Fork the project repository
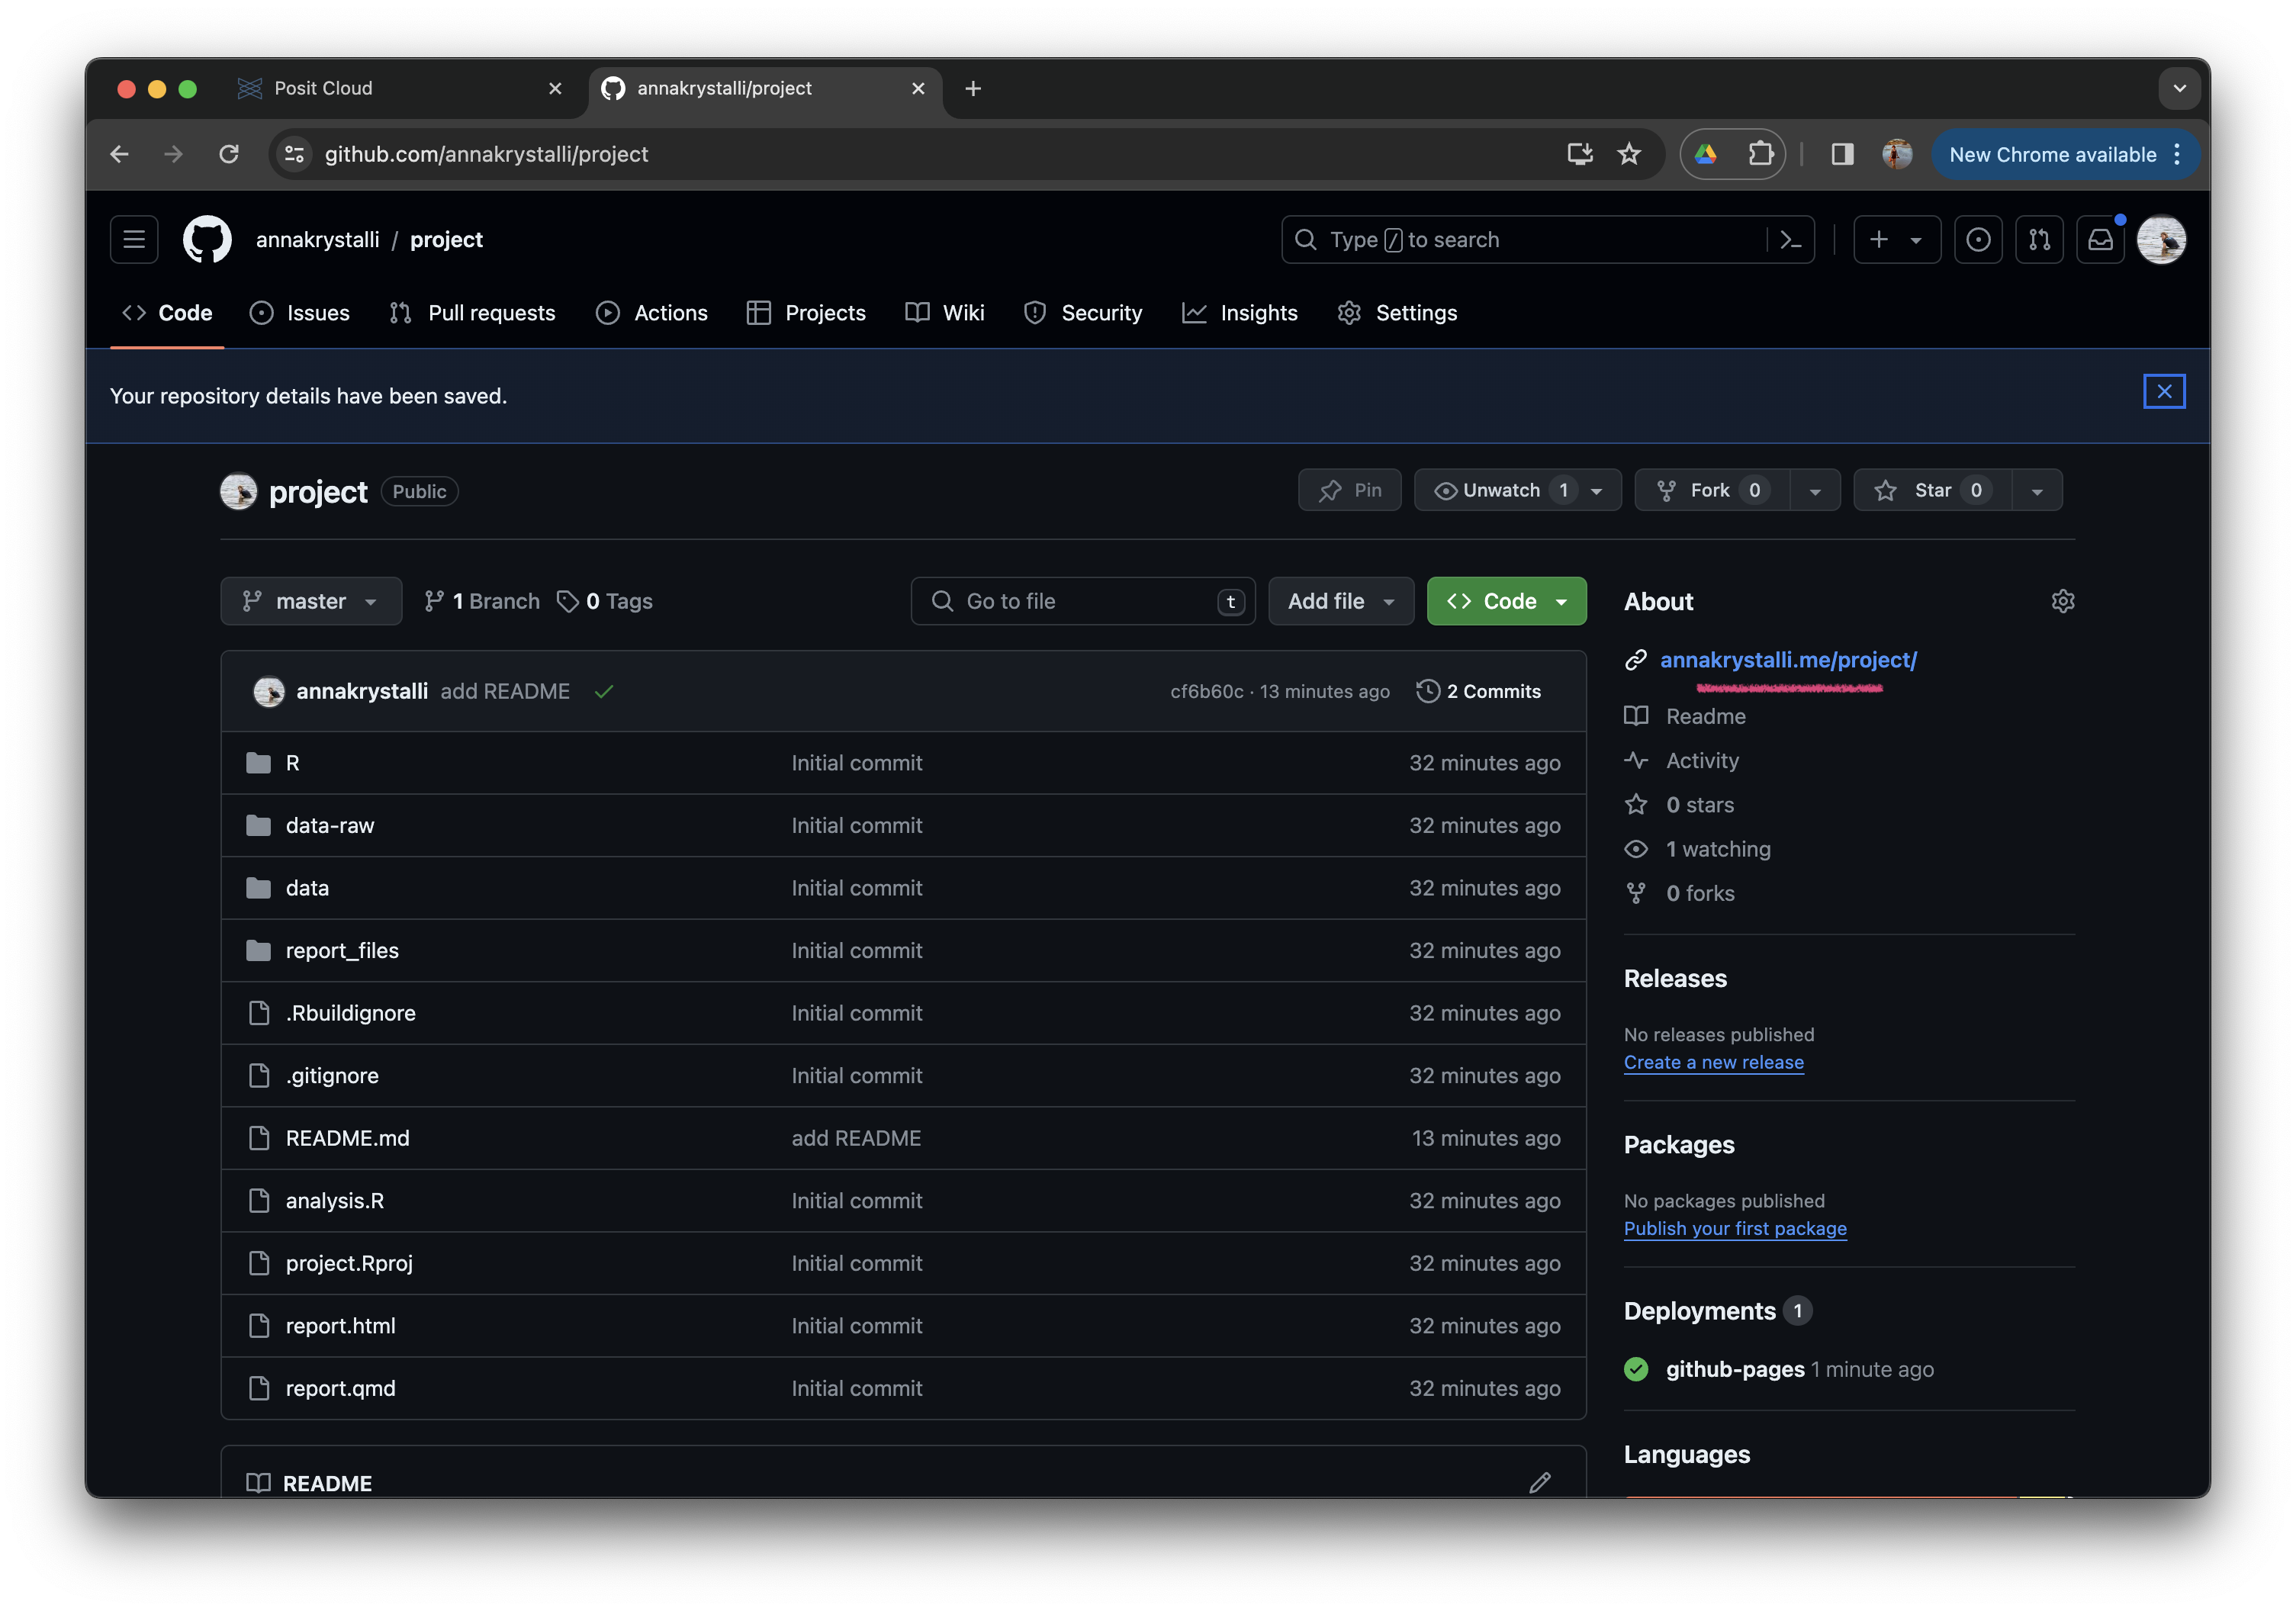Viewport: 2296px width, 1611px height. (1712, 490)
